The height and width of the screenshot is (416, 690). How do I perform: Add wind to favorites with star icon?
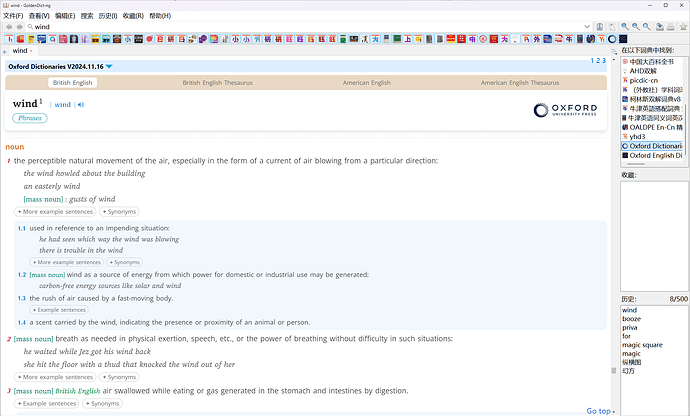(x=683, y=27)
